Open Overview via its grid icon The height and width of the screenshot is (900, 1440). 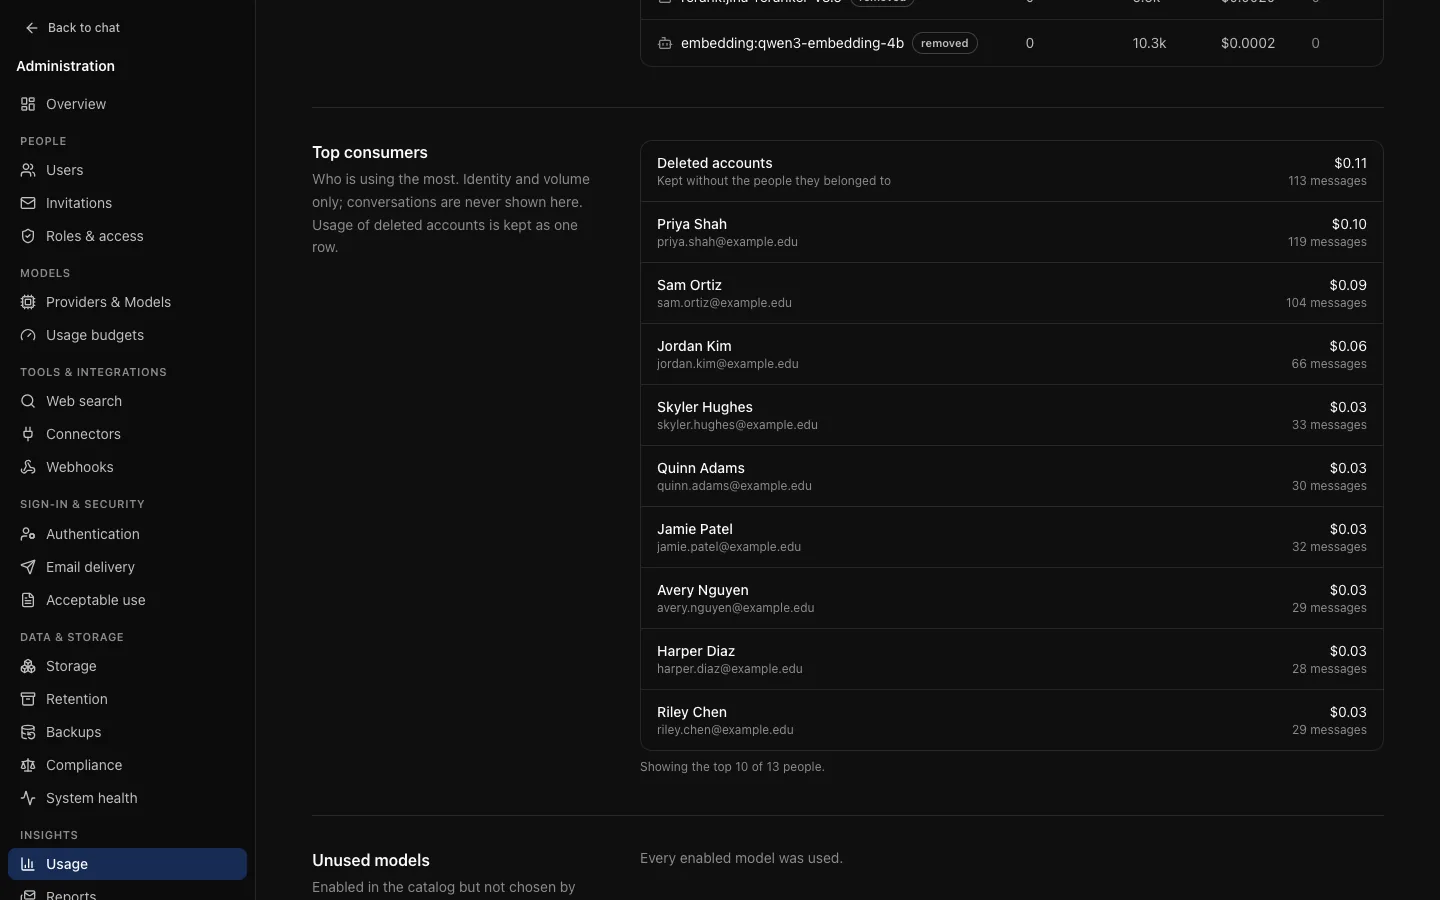28,104
